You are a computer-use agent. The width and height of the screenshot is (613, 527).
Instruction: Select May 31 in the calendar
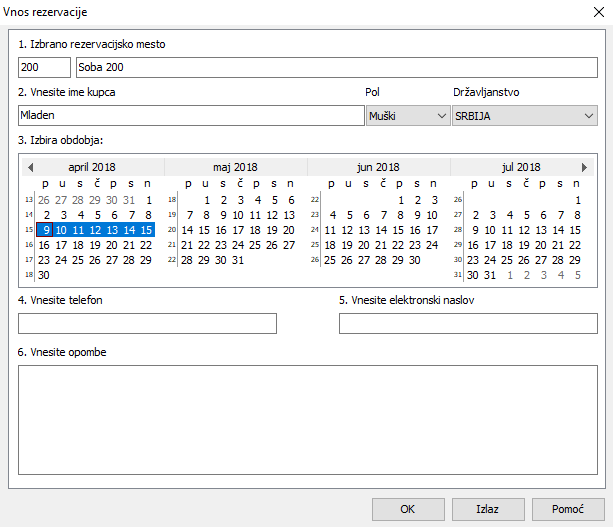[x=237, y=260]
